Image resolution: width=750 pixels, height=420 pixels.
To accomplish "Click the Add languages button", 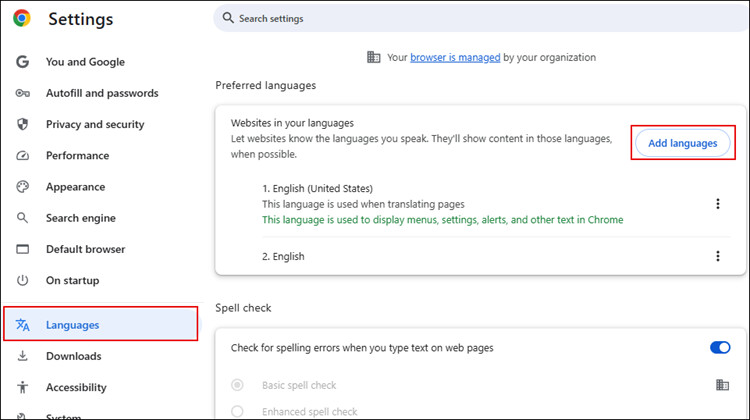I will tap(682, 143).
